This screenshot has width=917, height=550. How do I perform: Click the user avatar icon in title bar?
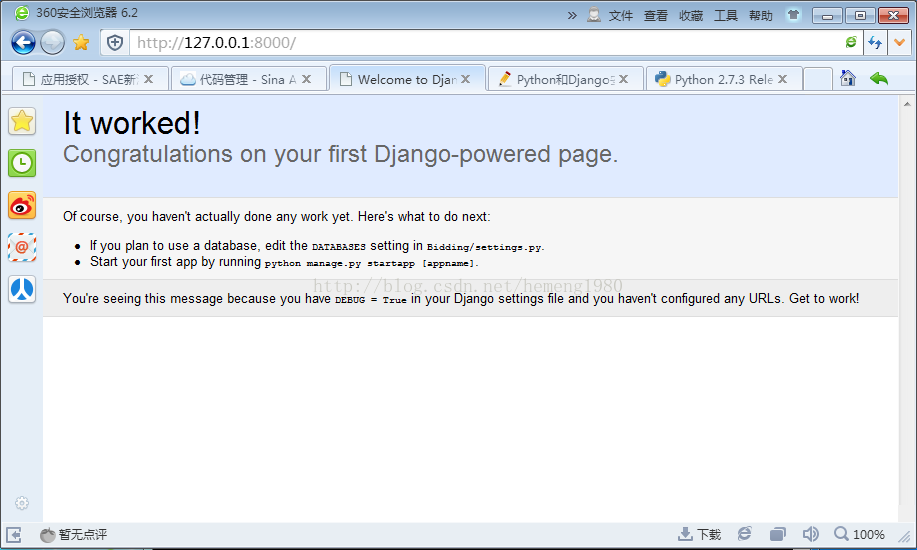594,15
